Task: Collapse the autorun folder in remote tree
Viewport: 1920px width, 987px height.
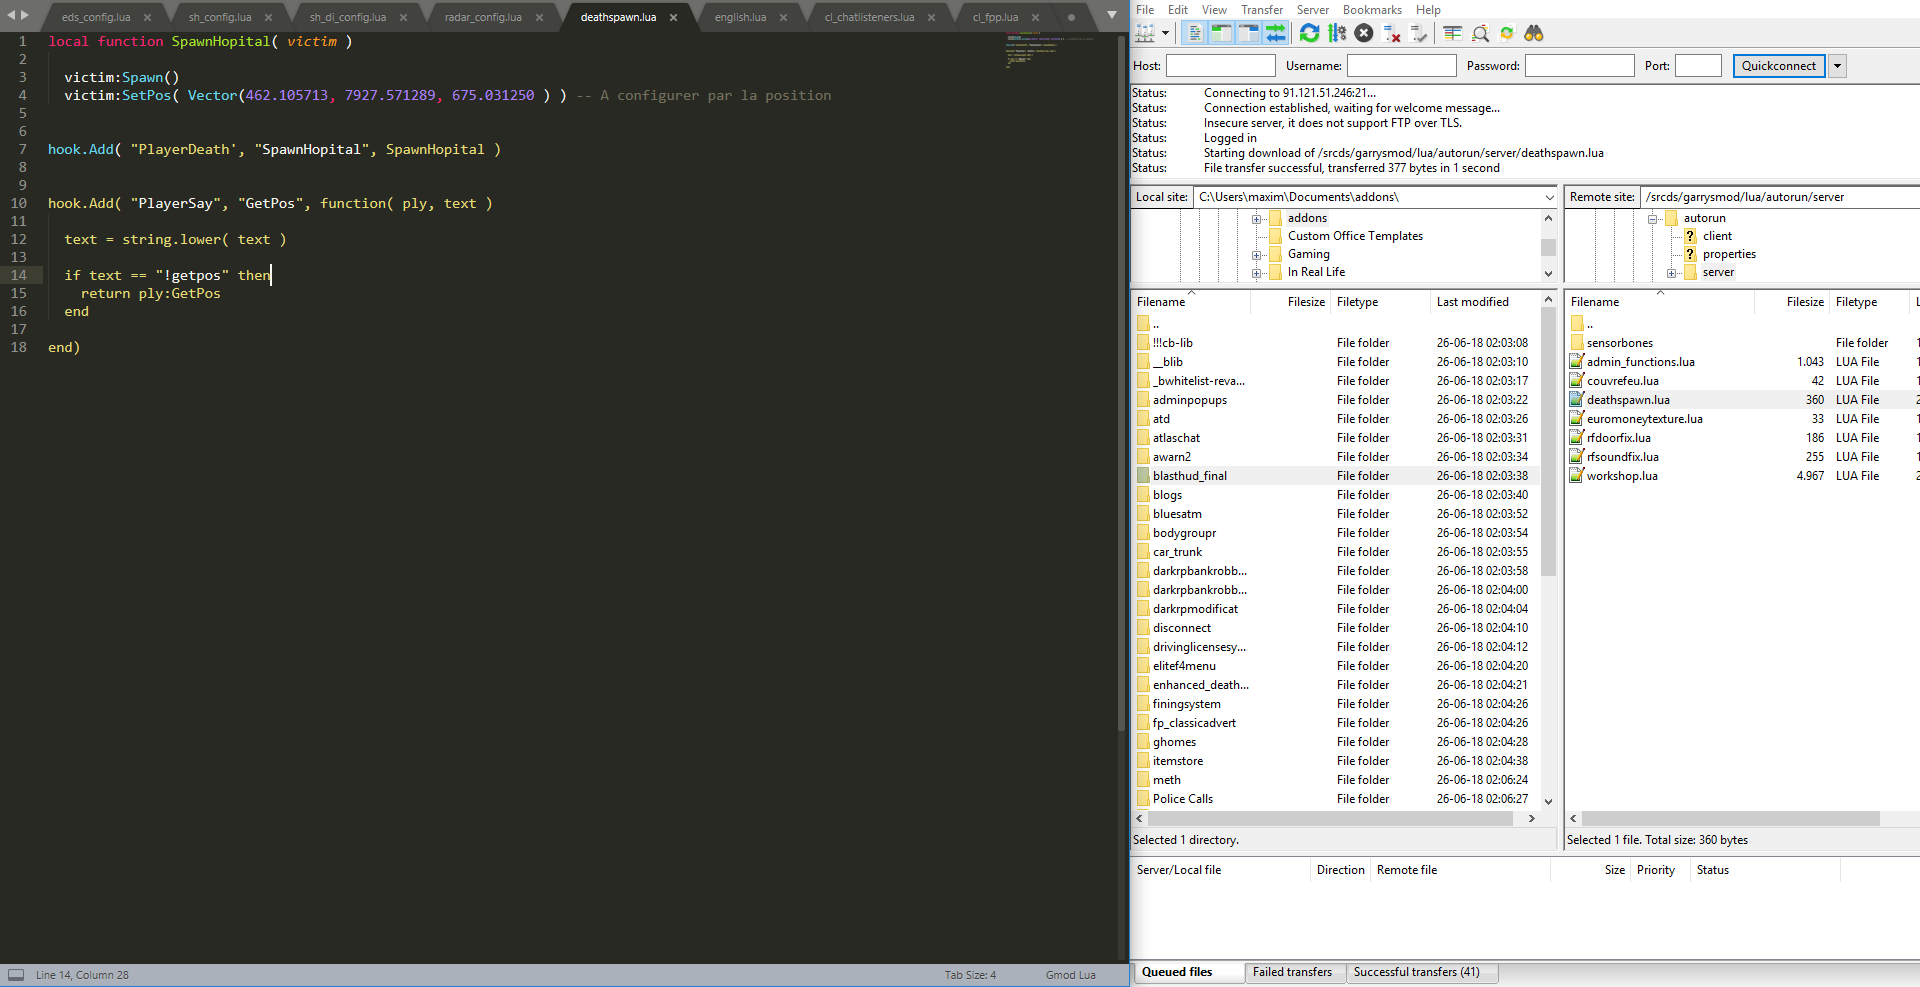Action: point(1653,219)
